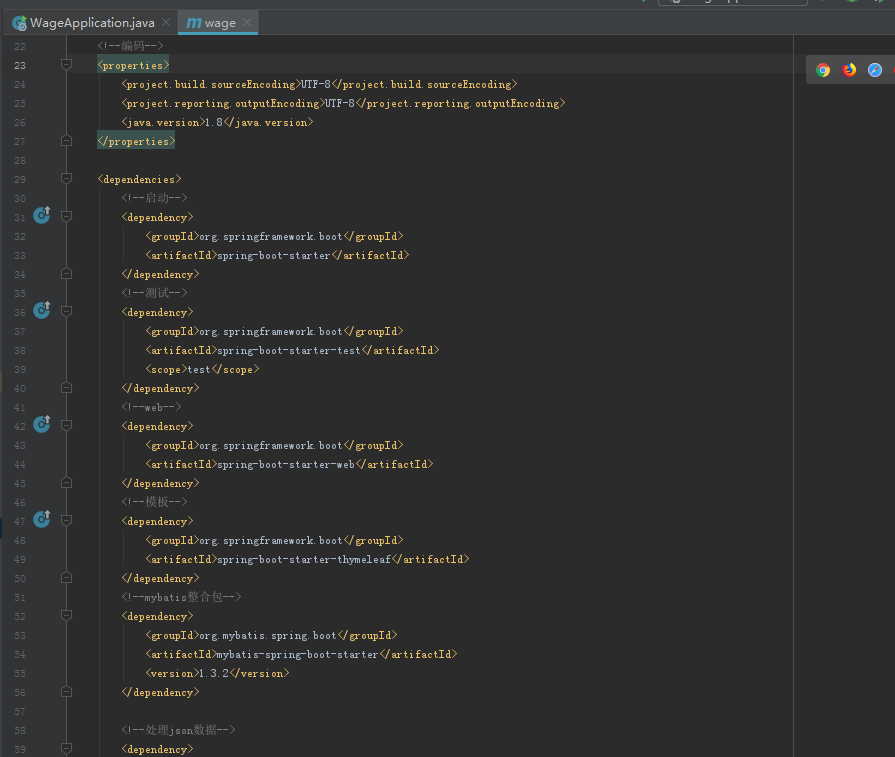Click the opening properties tag

pyautogui.click(x=133, y=65)
